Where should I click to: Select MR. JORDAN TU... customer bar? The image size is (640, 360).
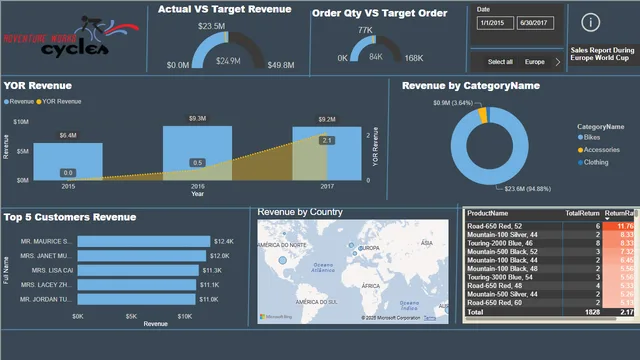coord(136,300)
